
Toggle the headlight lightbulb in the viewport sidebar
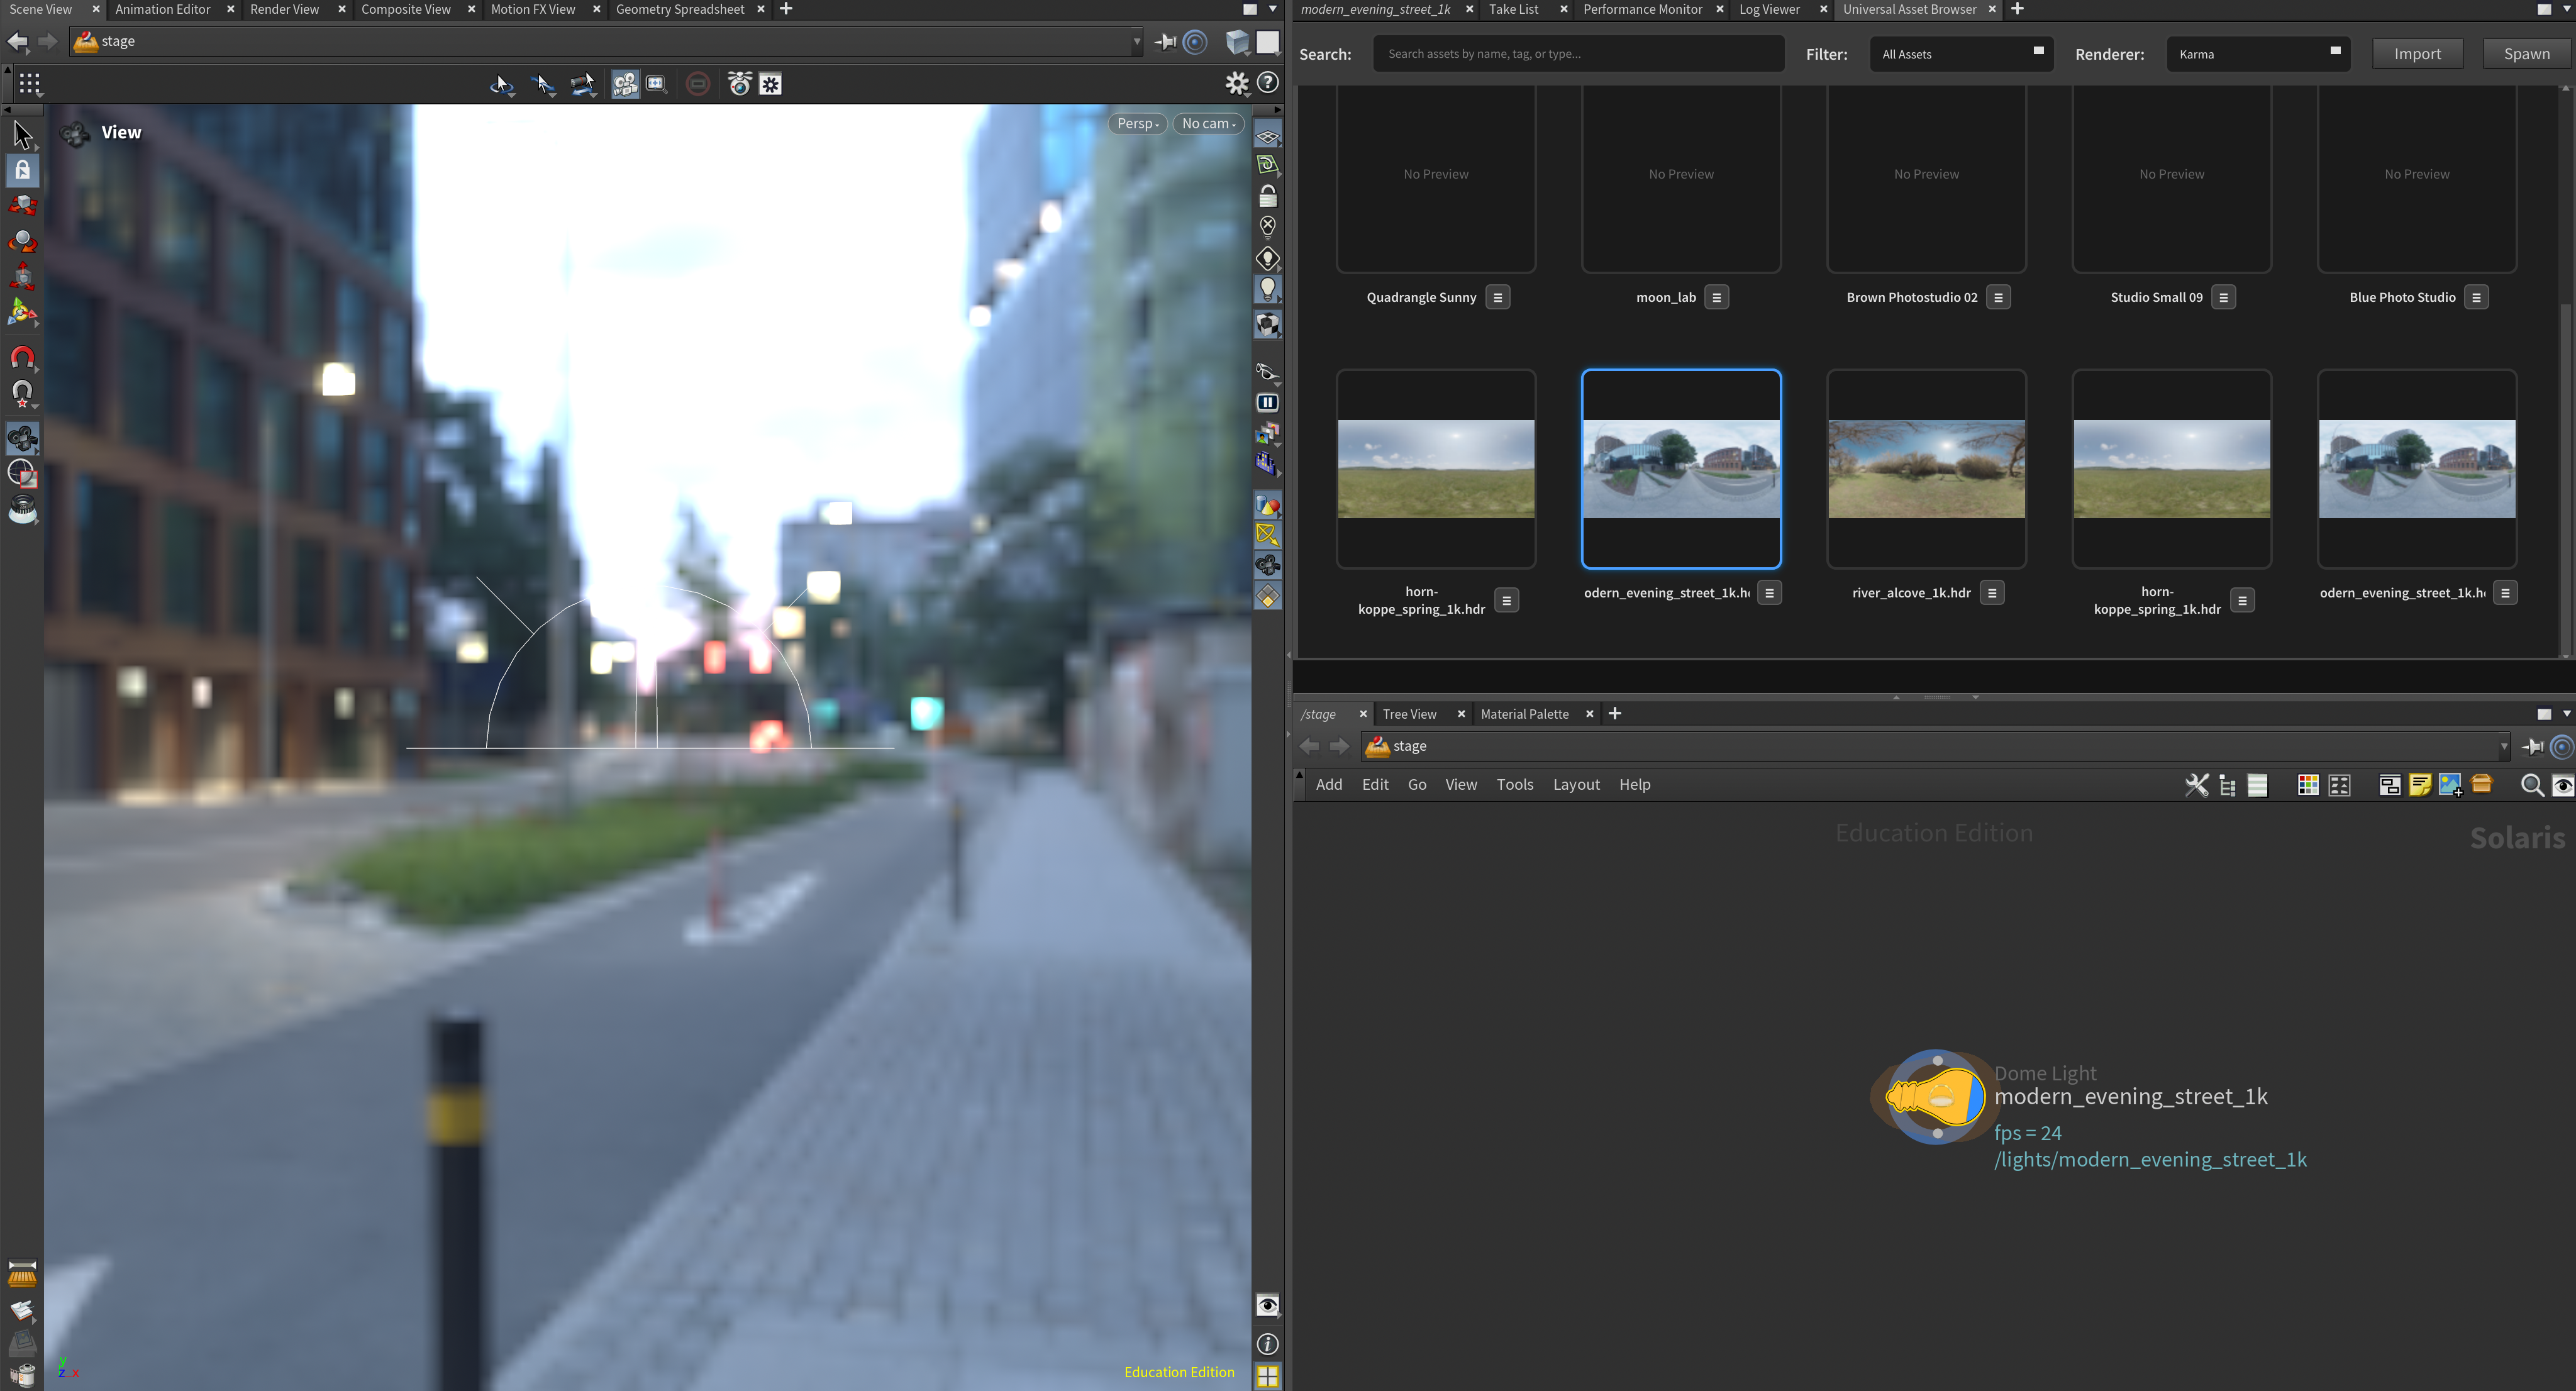[x=1267, y=289]
